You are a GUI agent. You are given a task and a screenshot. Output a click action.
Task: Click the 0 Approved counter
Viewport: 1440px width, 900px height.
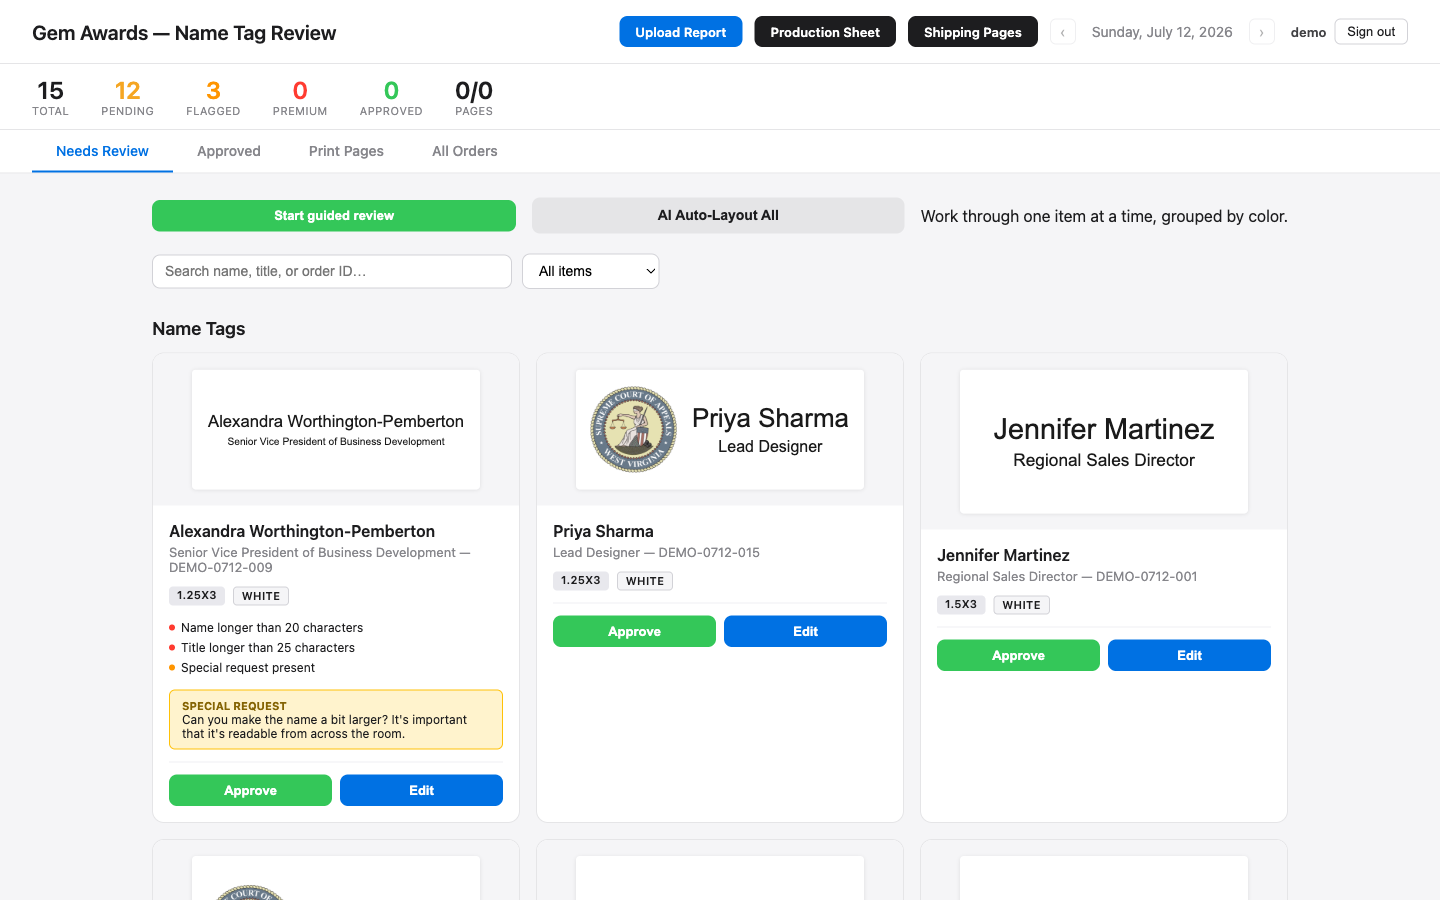391,97
